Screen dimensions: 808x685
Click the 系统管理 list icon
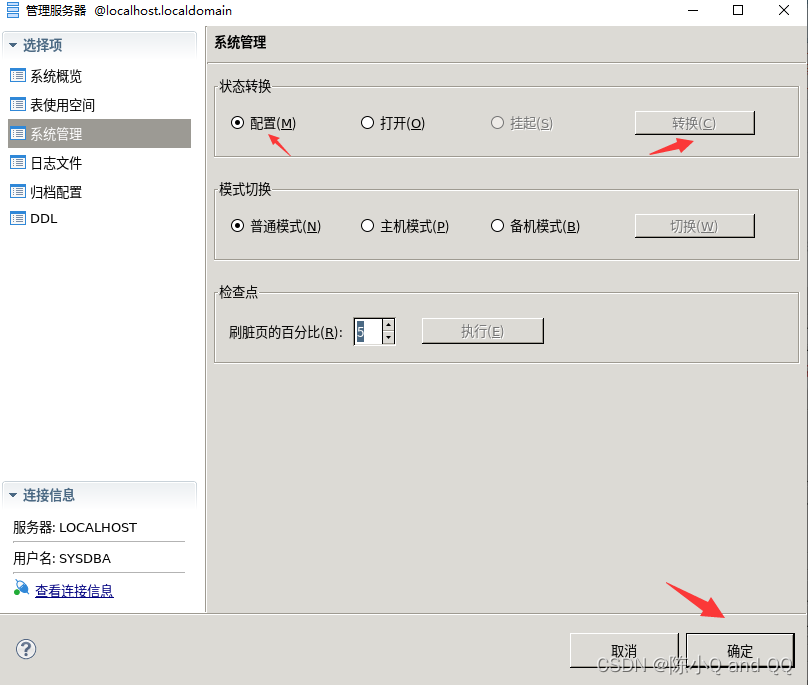[x=18, y=133]
